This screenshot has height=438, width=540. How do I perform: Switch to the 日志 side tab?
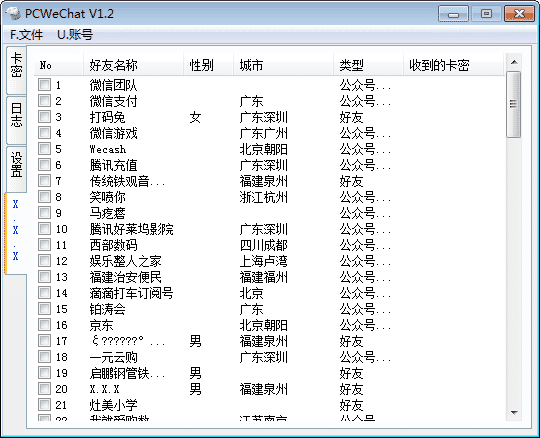(x=16, y=120)
